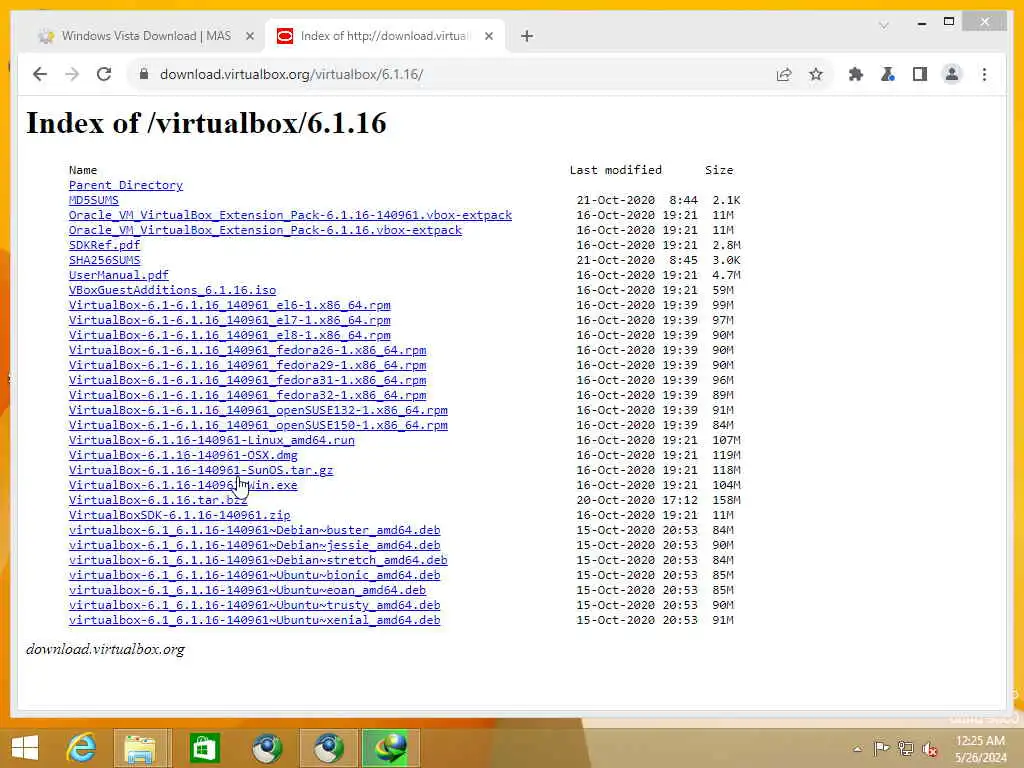
Task: Download the el8 x86_64 rpm package
Action: point(230,336)
